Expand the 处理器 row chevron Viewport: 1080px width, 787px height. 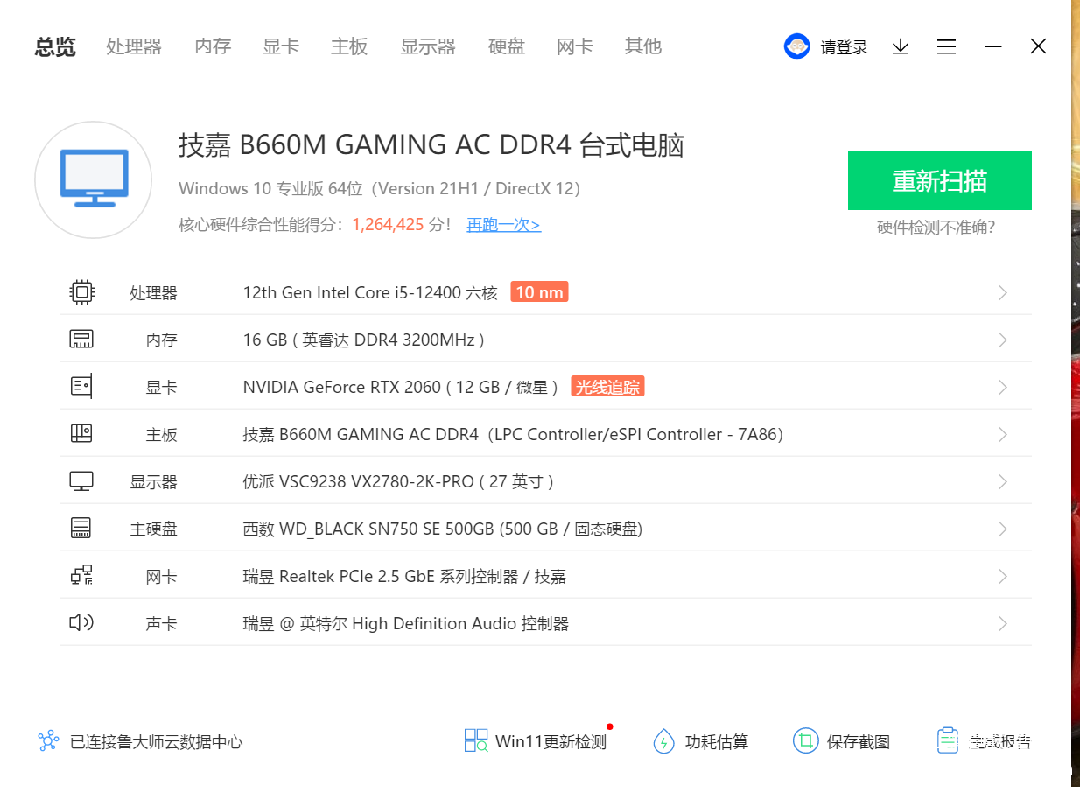point(1003,293)
